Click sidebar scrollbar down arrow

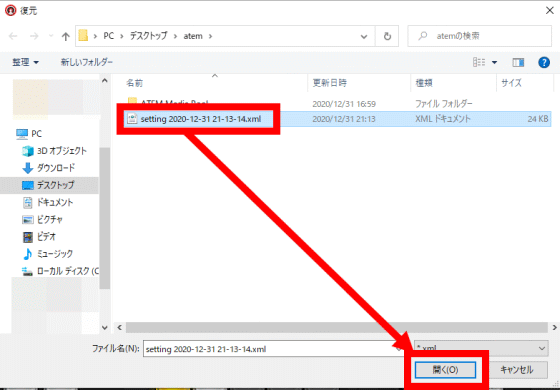(x=105, y=327)
